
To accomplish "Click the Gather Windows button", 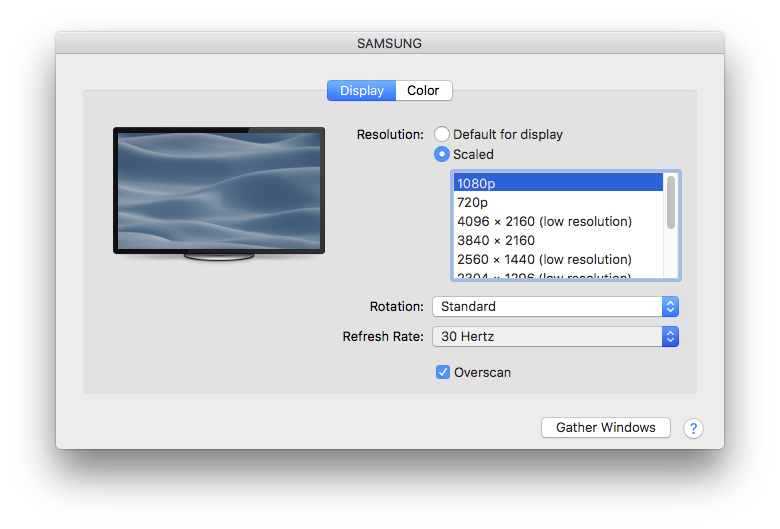I will click(605, 427).
